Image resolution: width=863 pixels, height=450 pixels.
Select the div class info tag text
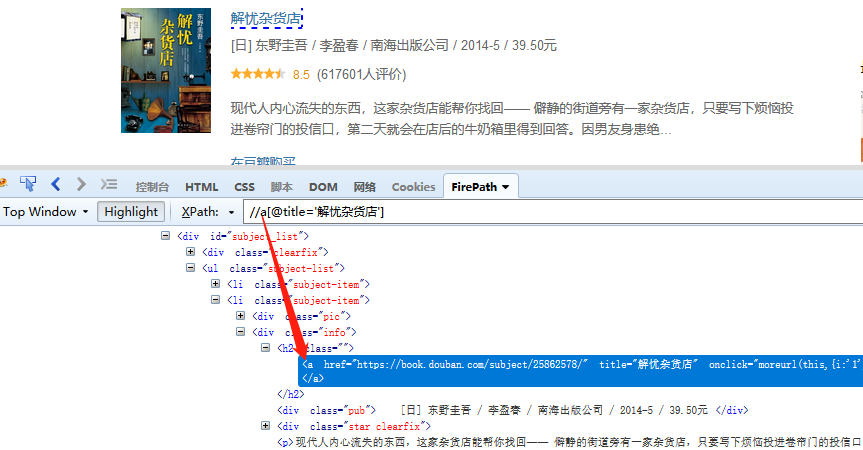304,332
